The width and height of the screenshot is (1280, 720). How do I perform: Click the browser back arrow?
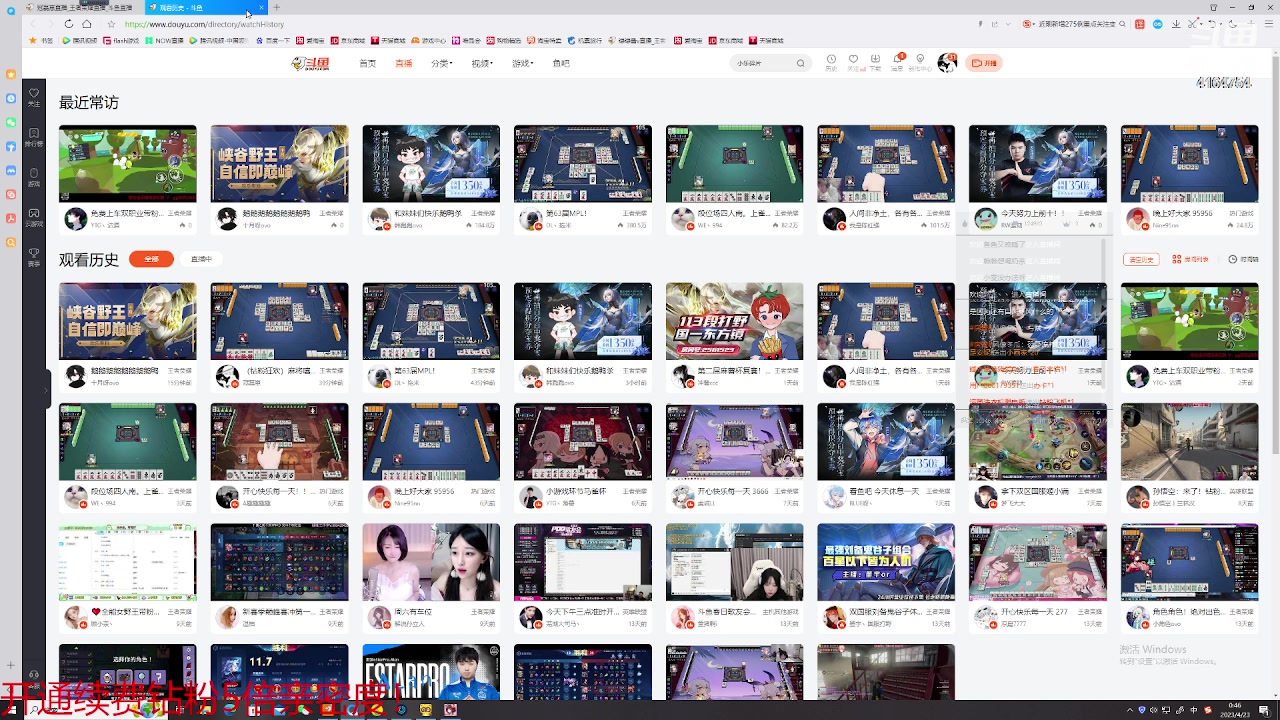(32, 24)
